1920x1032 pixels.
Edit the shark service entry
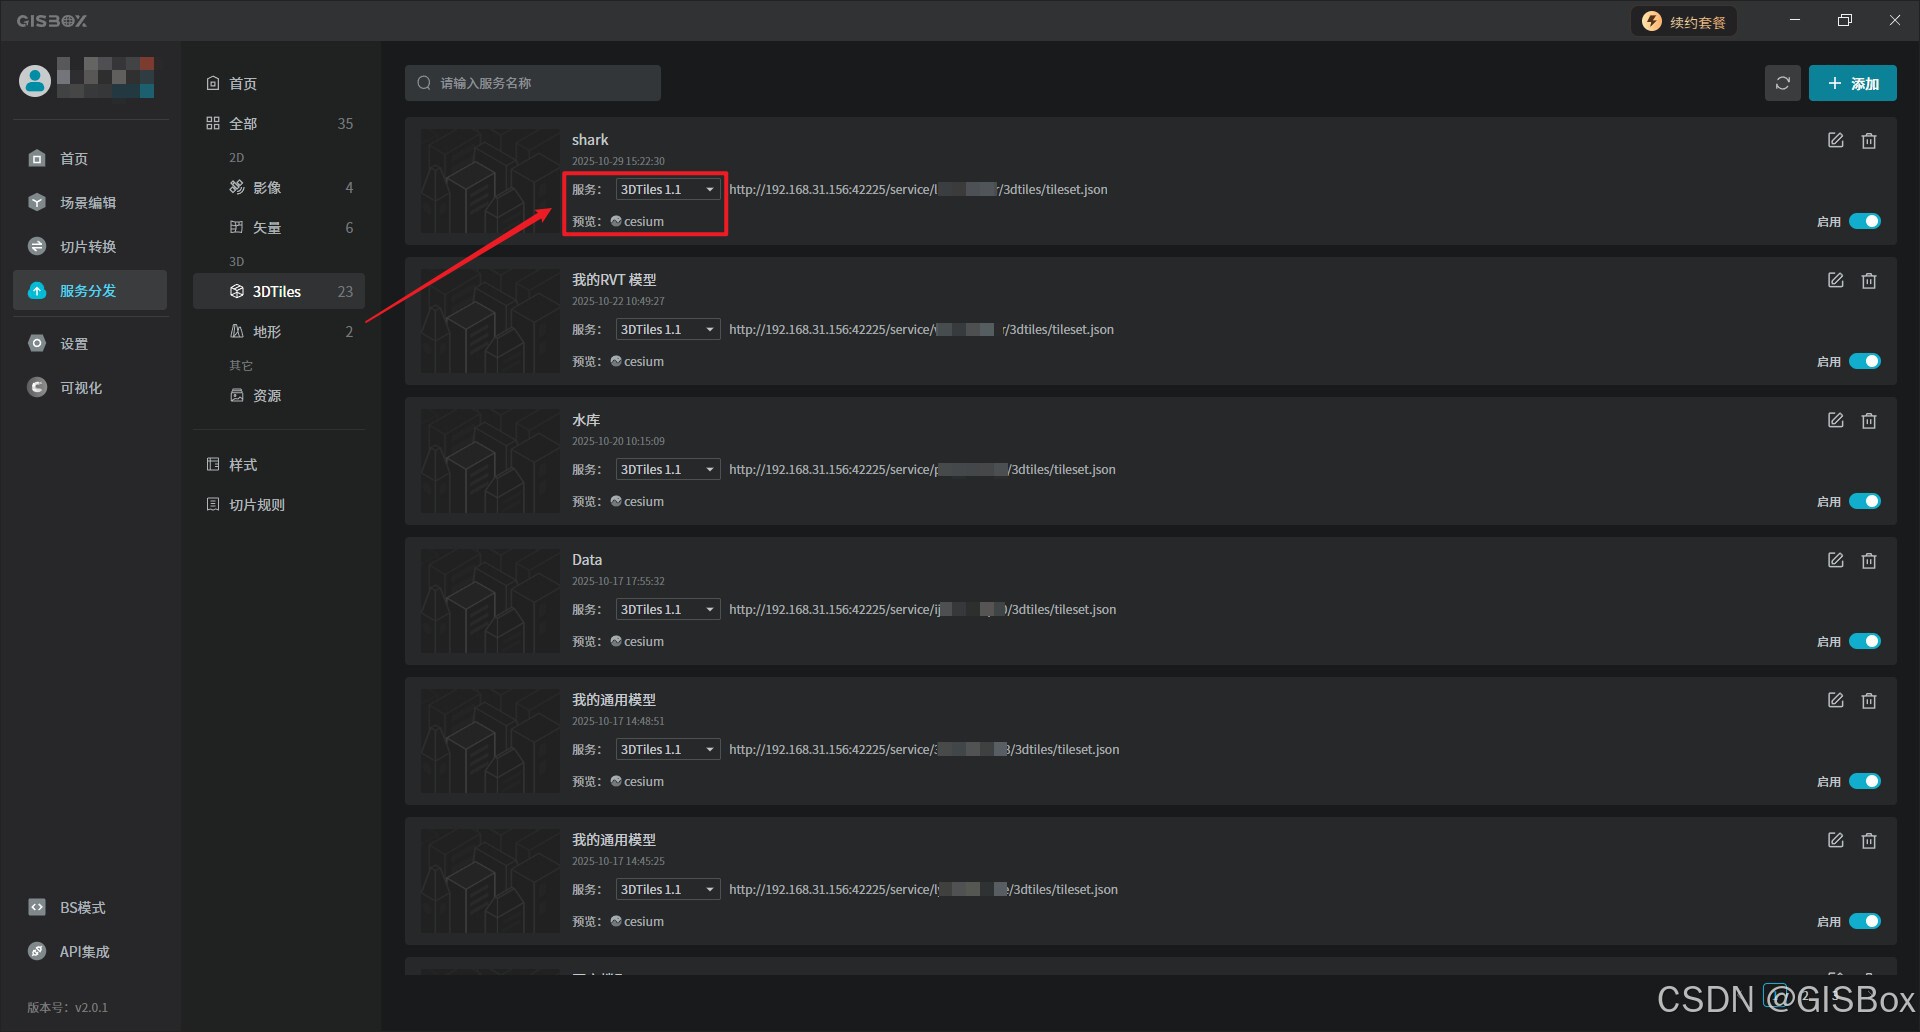[1835, 140]
